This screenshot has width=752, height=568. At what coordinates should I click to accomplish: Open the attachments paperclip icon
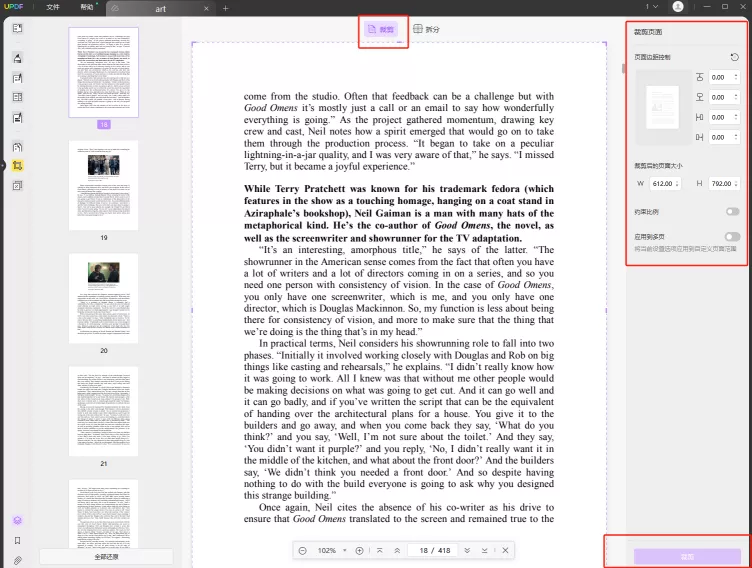click(x=18, y=560)
